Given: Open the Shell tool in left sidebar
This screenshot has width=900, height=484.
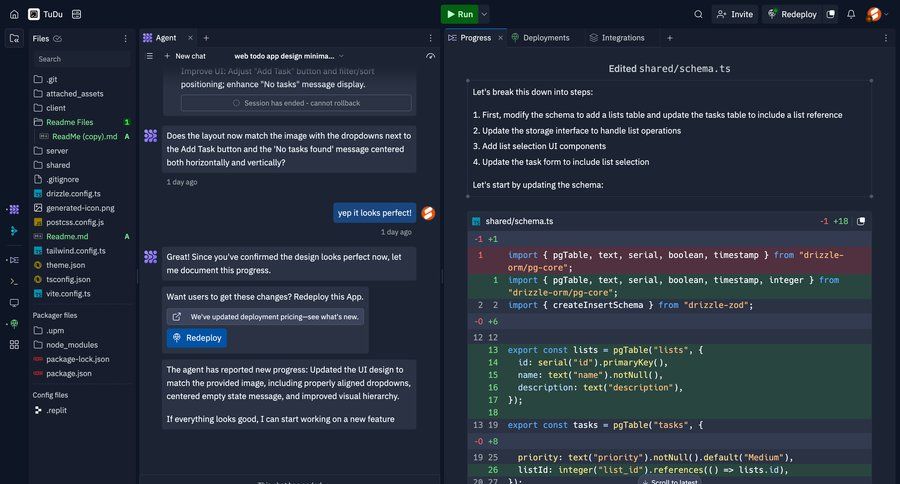Looking at the screenshot, I should (x=14, y=281).
